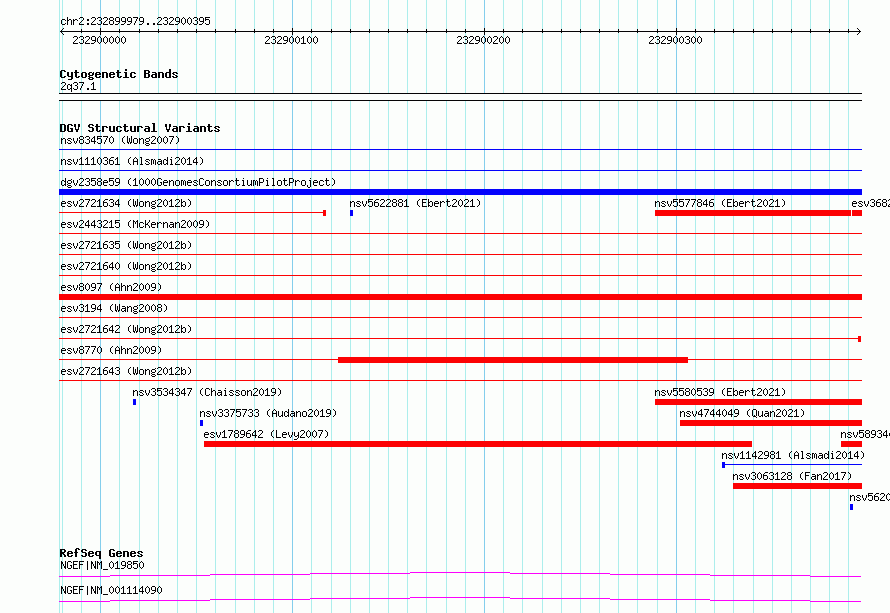Click ruler position 232900300
Viewport: 890px width, 613px height.
coord(675,40)
